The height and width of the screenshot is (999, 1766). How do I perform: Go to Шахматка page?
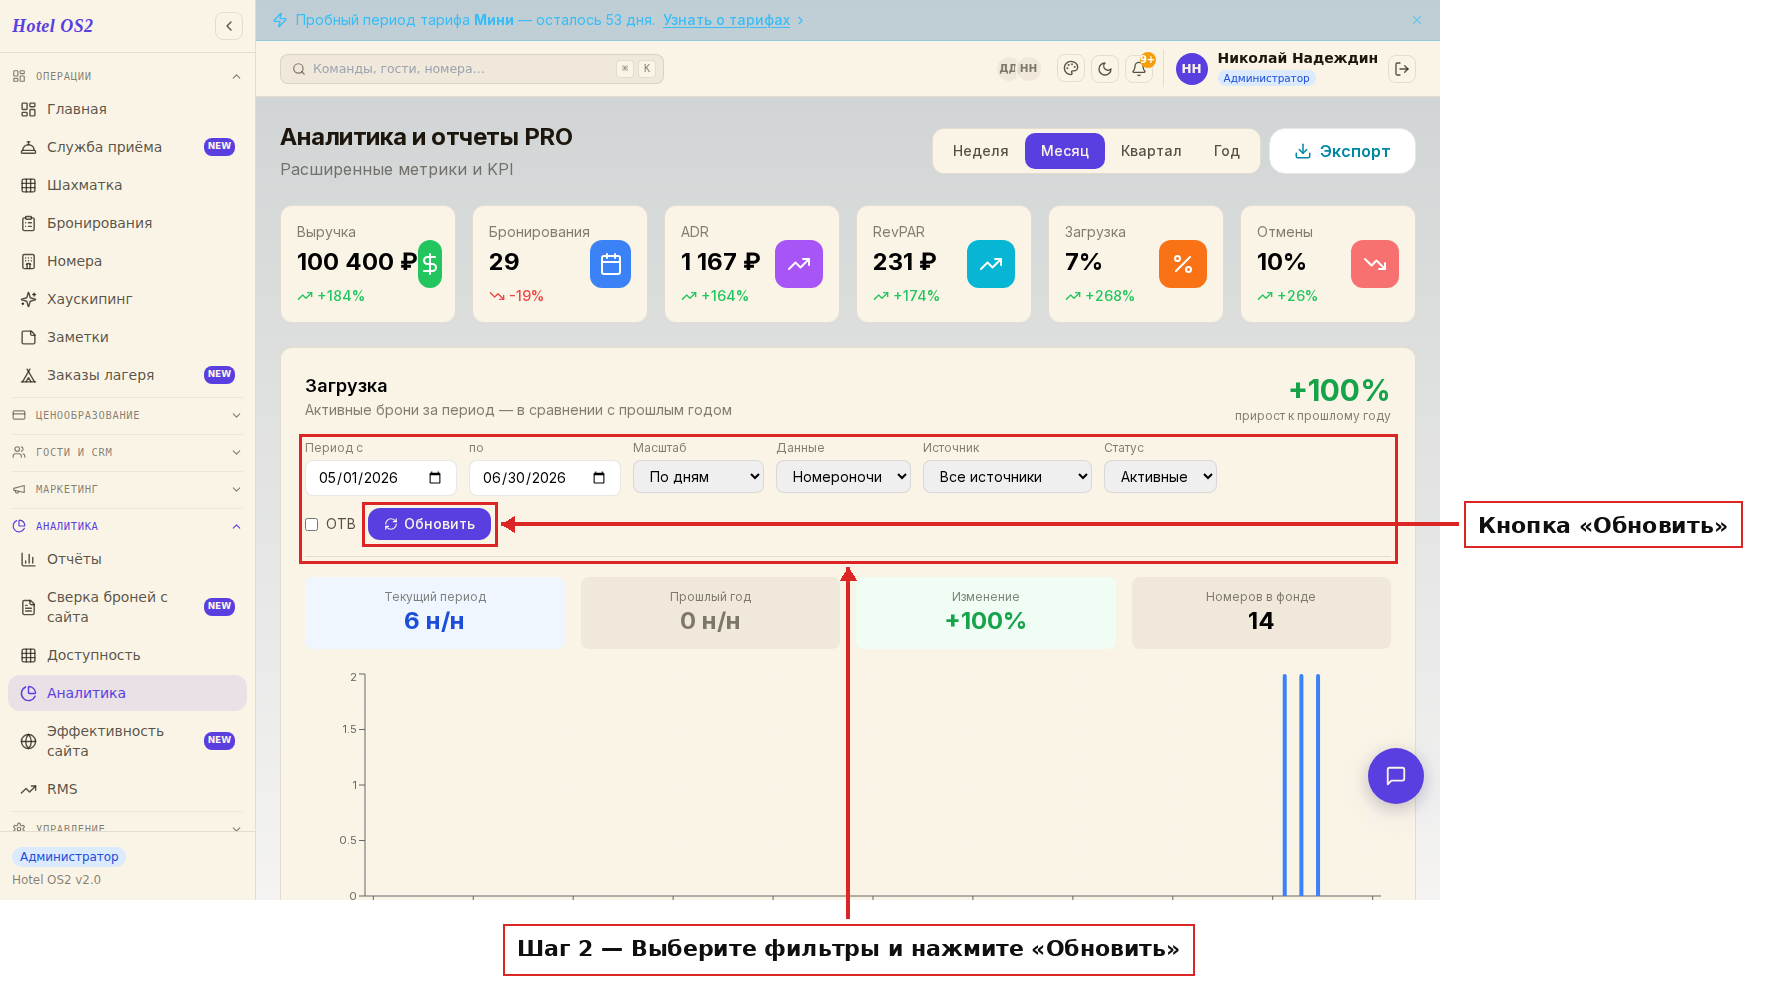127,185
